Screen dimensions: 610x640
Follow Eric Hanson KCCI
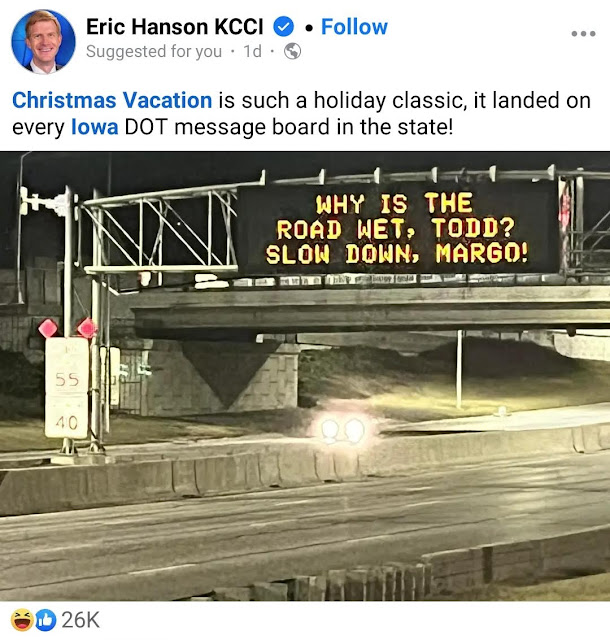(354, 27)
